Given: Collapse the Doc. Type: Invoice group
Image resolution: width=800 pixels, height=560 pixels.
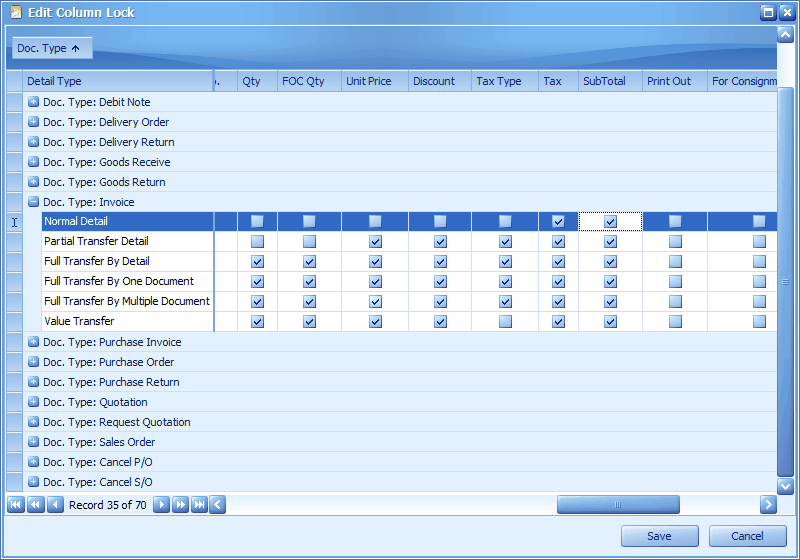Looking at the screenshot, I should (33, 202).
